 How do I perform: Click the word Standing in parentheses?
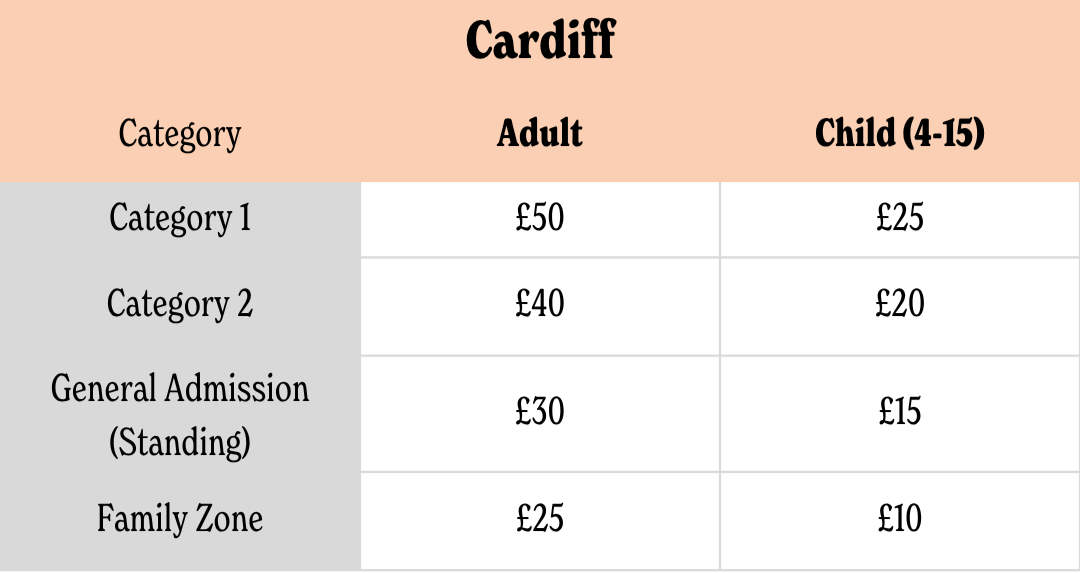[x=180, y=442]
